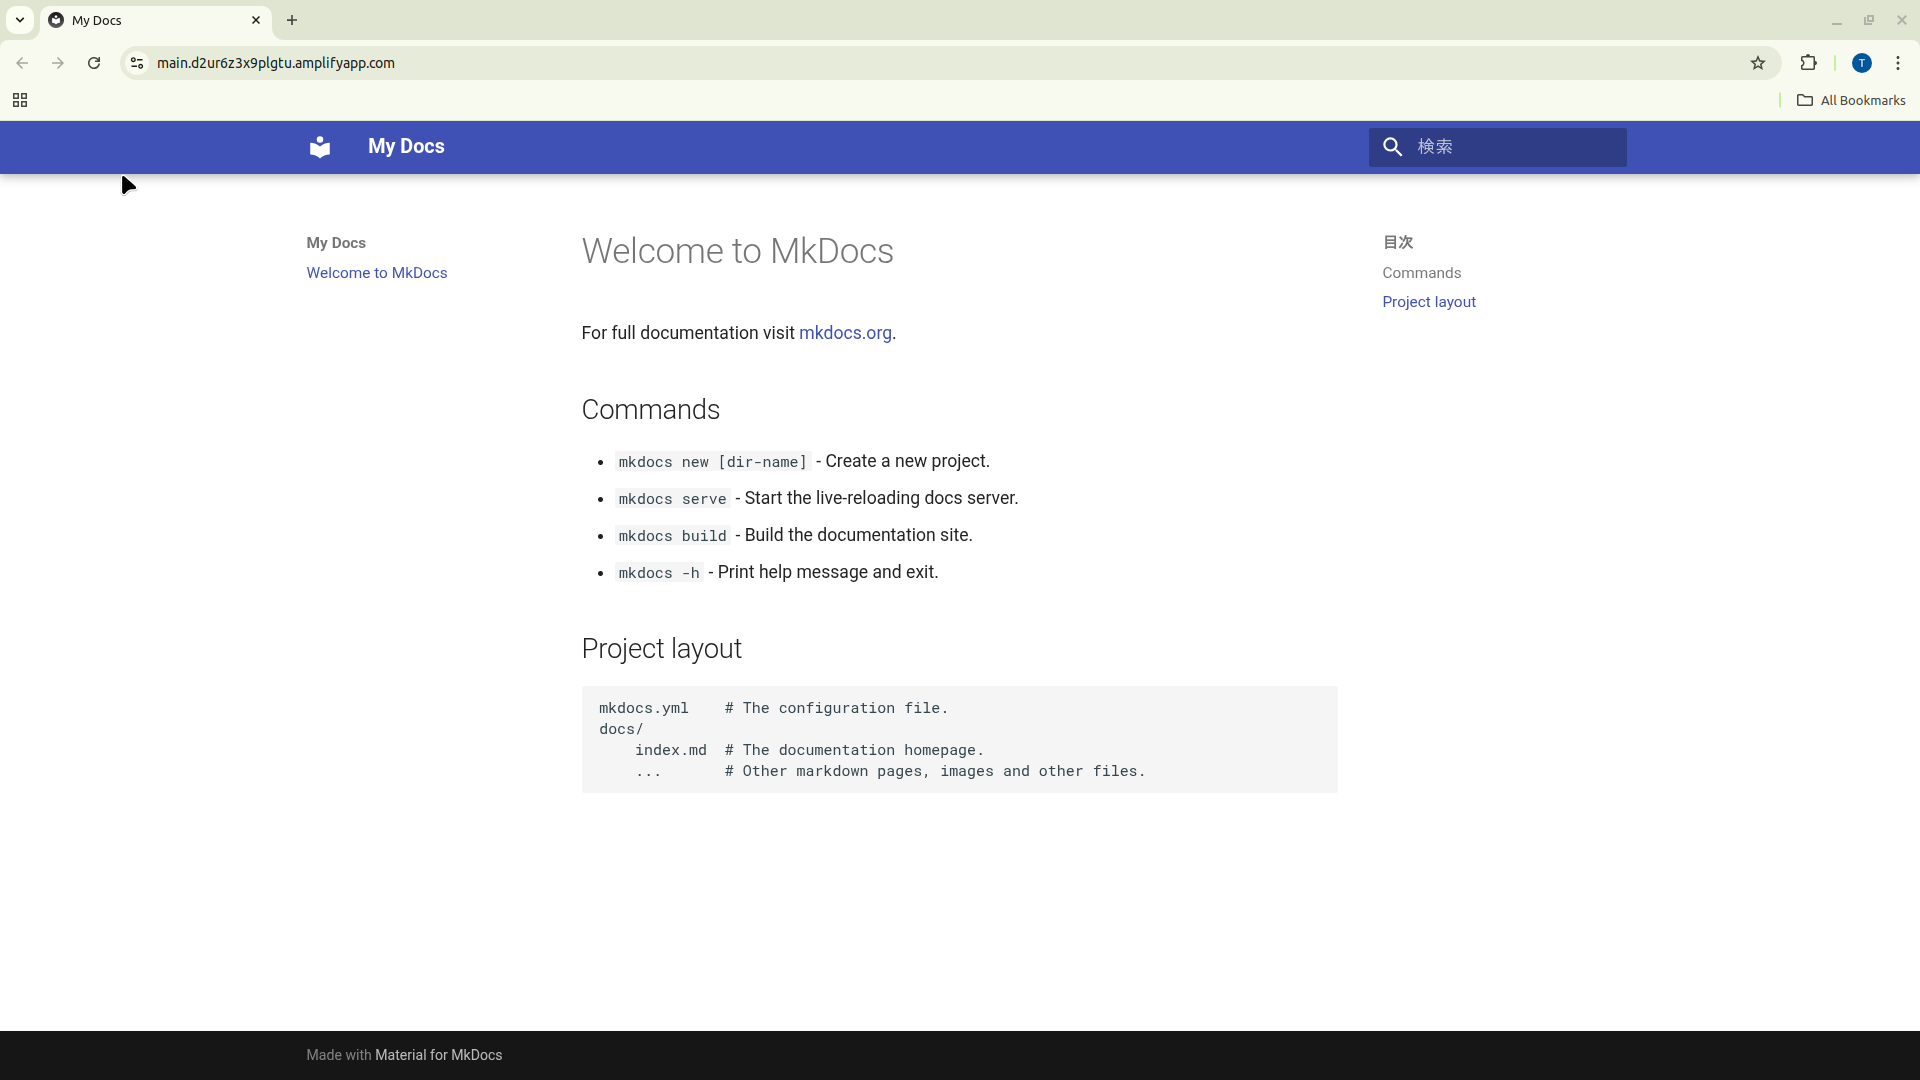Screen dimensions: 1920x1080
Task: Open All Bookmarks folder
Action: (1851, 100)
